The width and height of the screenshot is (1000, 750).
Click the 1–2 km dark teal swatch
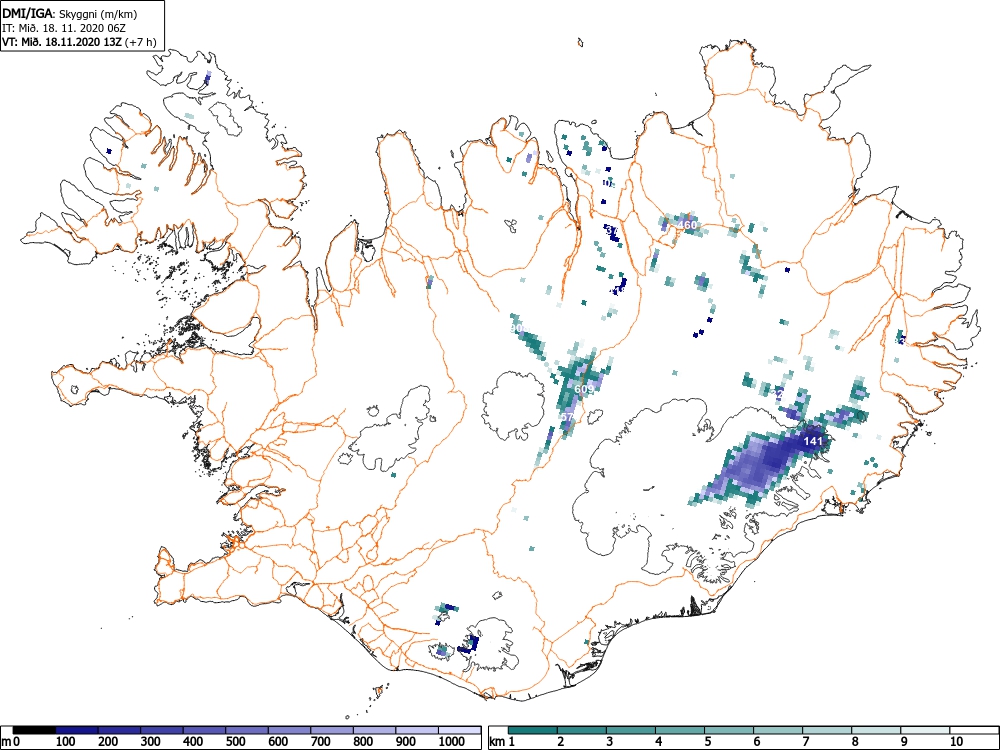pos(533,730)
